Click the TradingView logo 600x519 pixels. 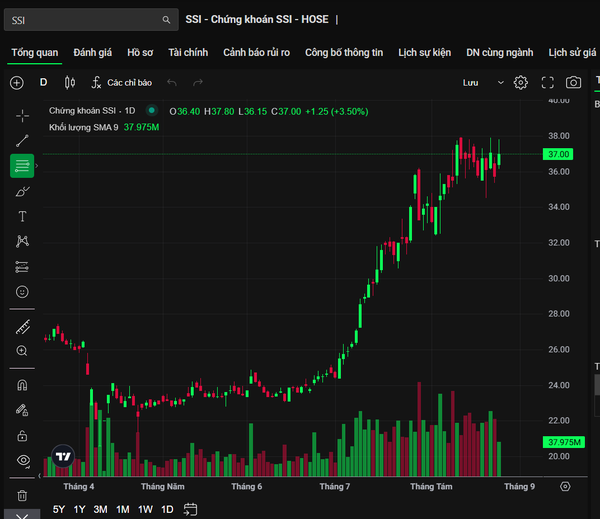63,456
